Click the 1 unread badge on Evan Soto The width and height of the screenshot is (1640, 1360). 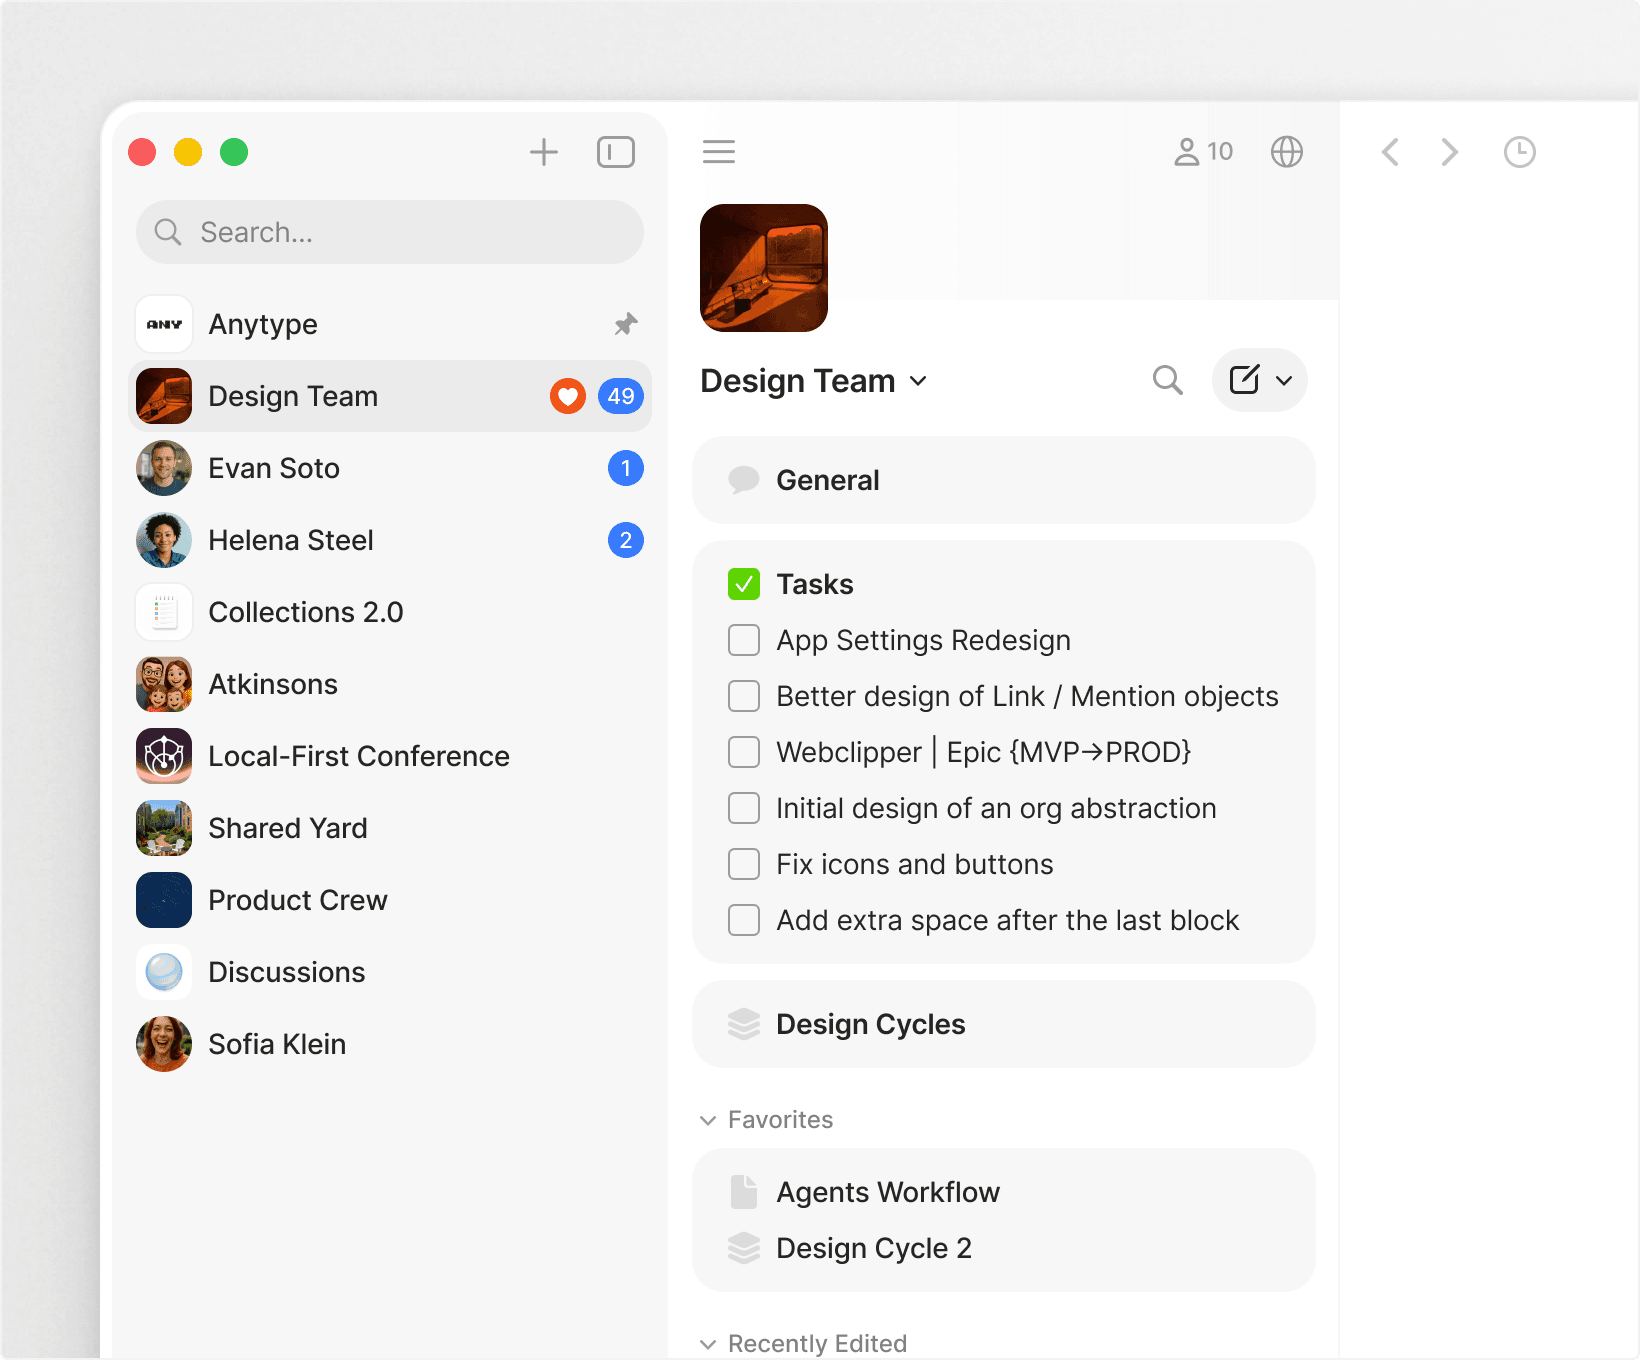click(x=626, y=468)
